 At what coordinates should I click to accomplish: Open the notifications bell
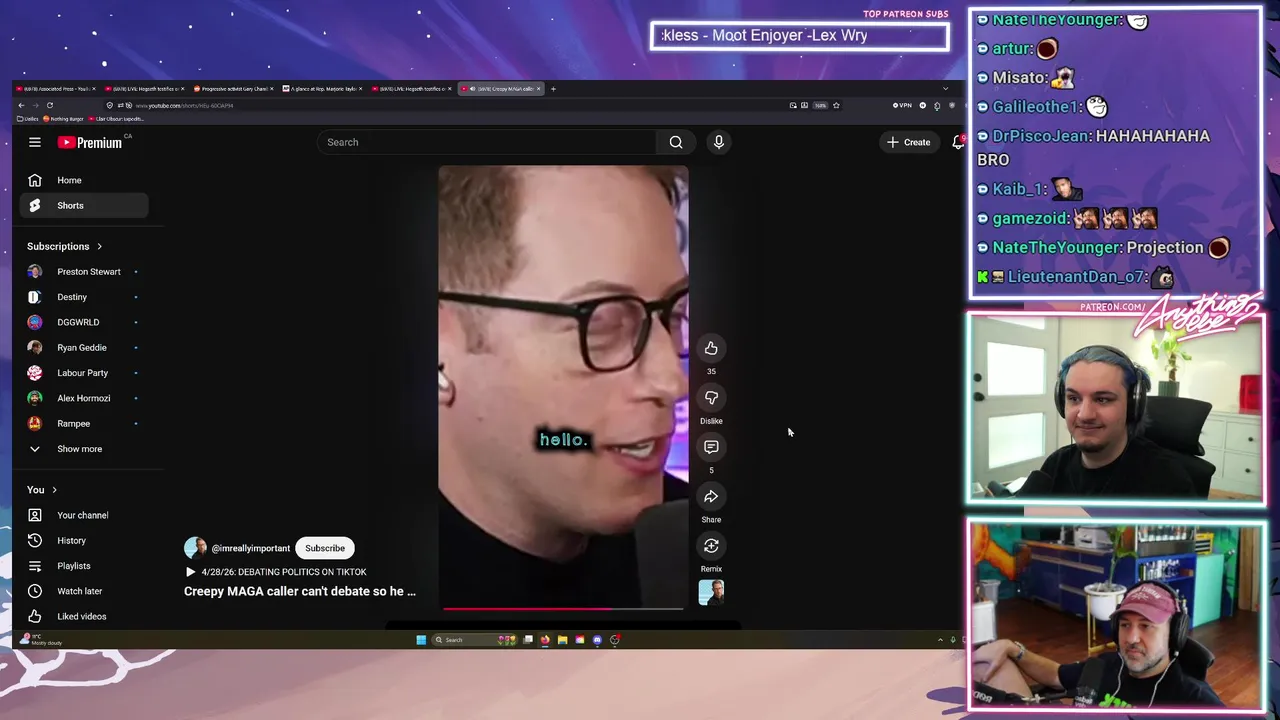958,142
